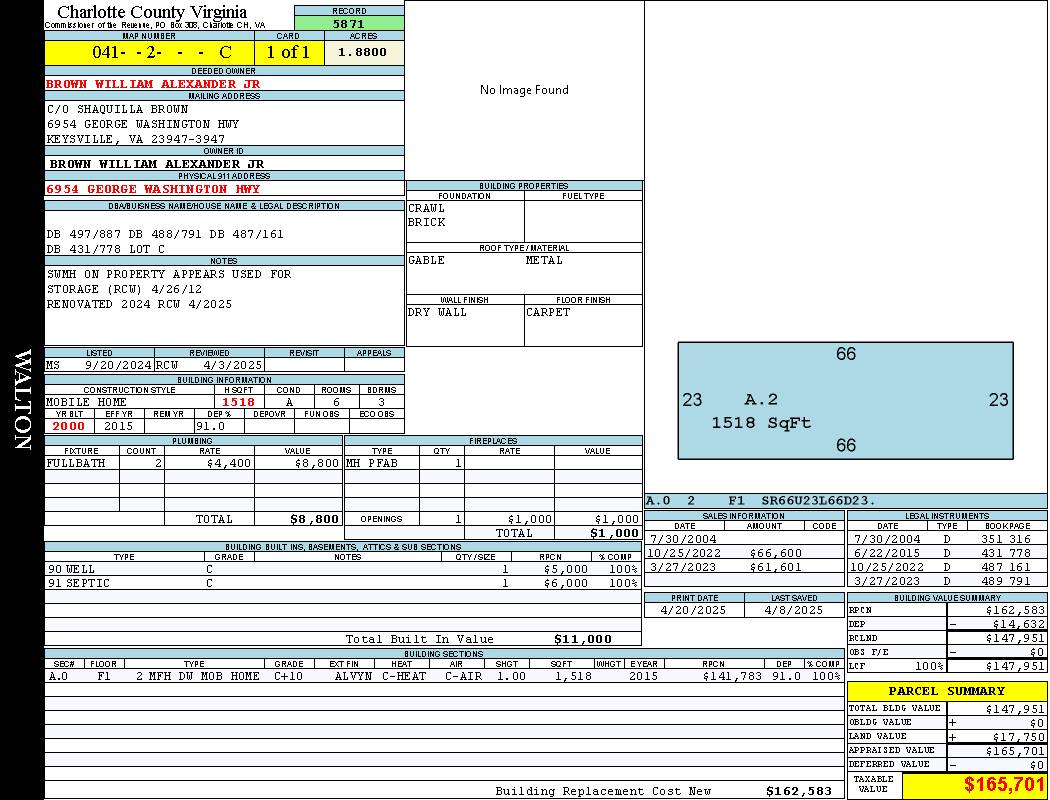Image resolution: width=1050 pixels, height=800 pixels.
Task: Click the 91 SEPTIC built-in row
Action: 342,583
